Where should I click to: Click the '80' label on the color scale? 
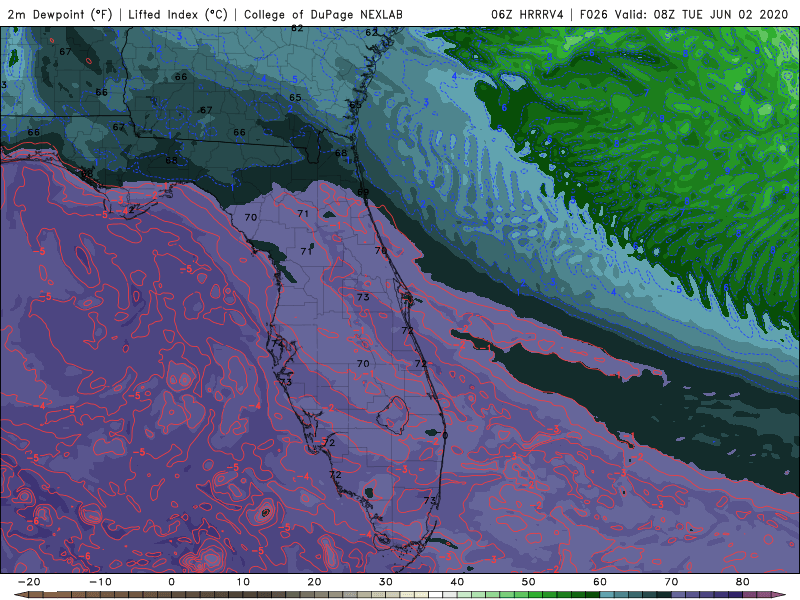743,582
